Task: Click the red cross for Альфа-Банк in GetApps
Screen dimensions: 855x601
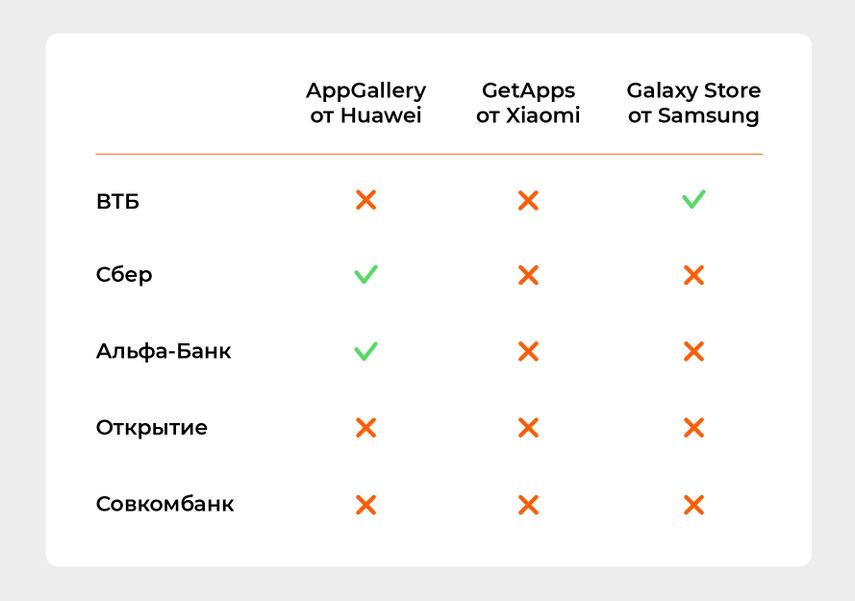Action: 528,351
